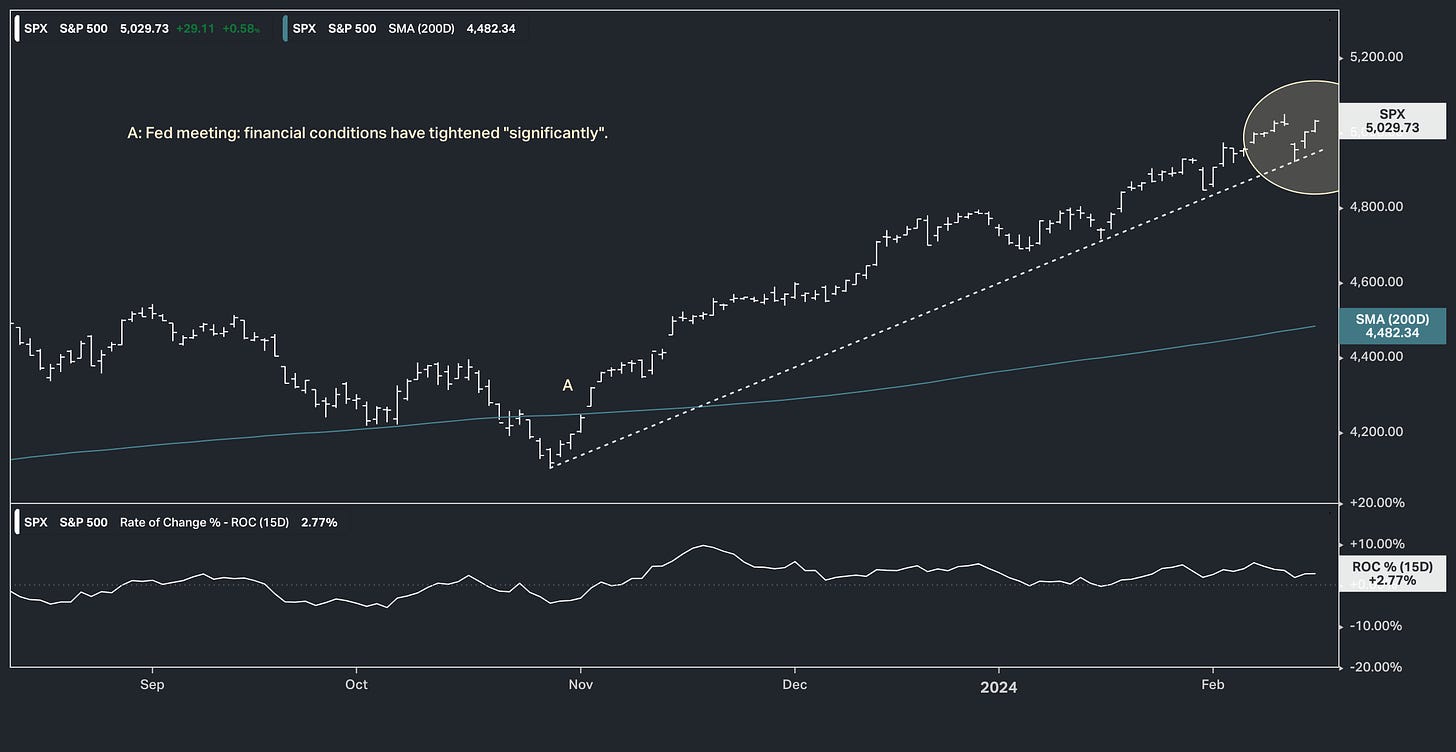Click the SMA (200D) 4,482.34 price tag
The width and height of the screenshot is (1456, 752).
click(1392, 326)
